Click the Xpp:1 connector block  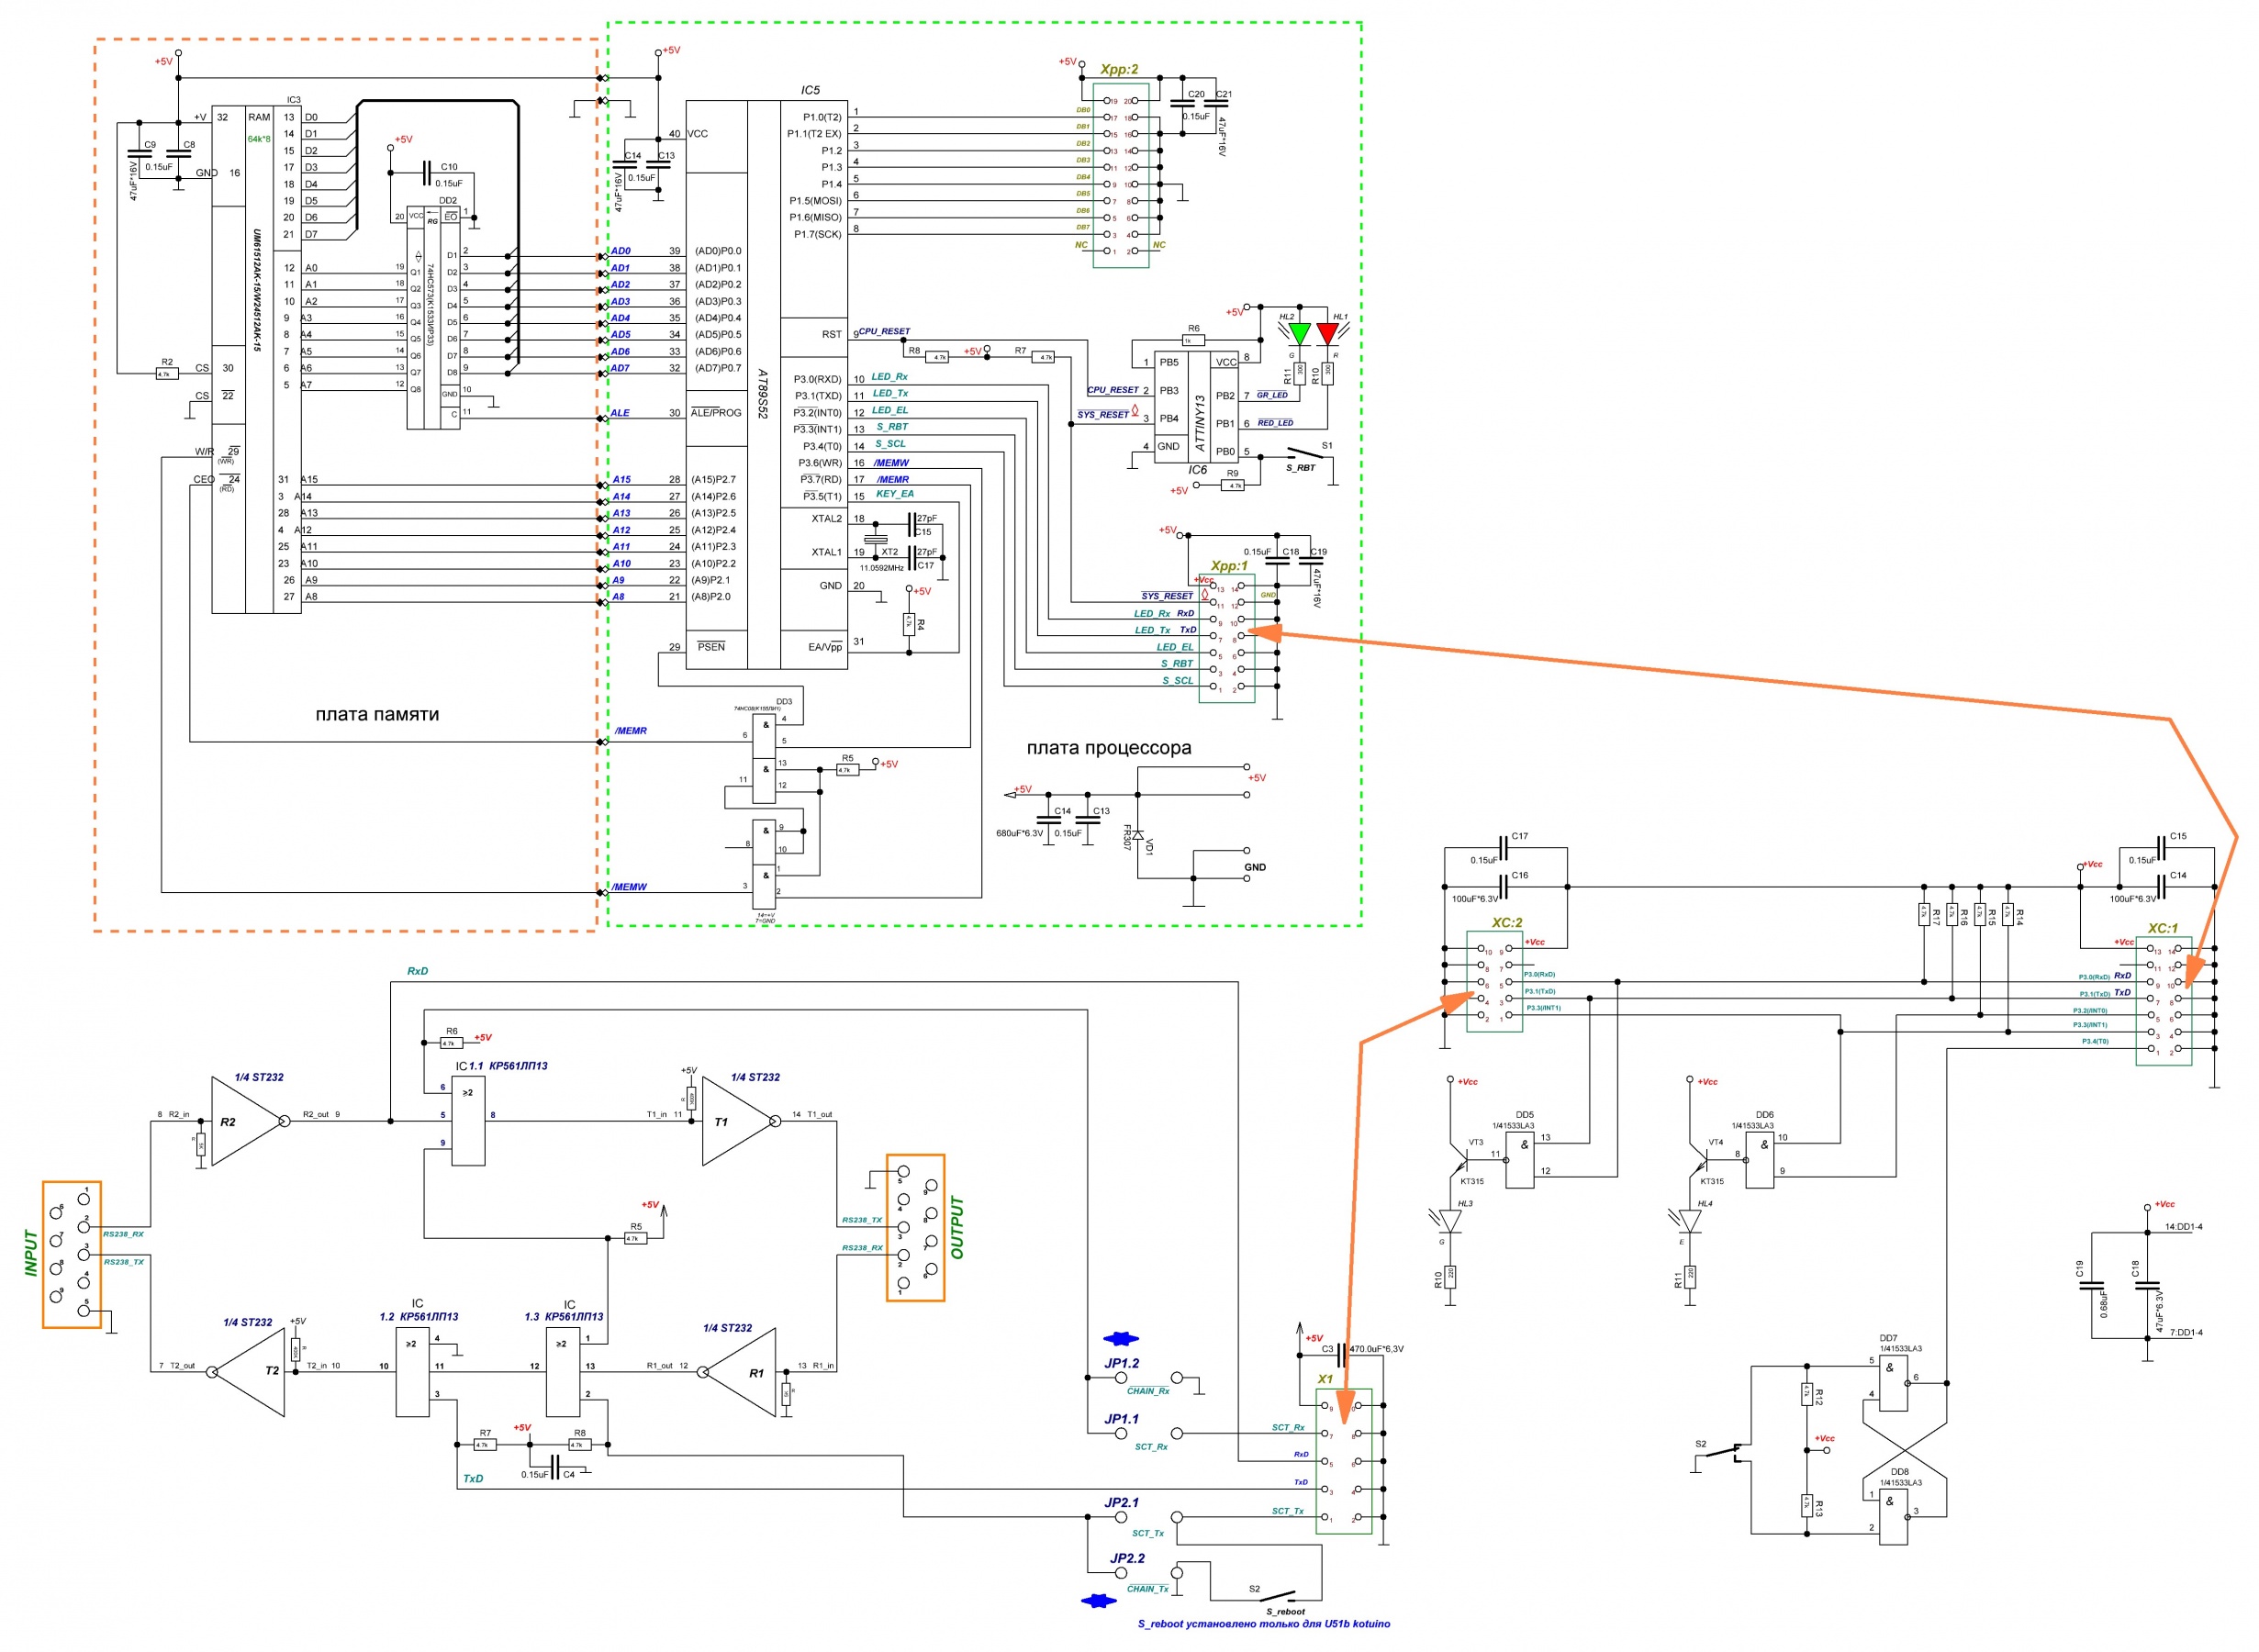(x=1227, y=638)
